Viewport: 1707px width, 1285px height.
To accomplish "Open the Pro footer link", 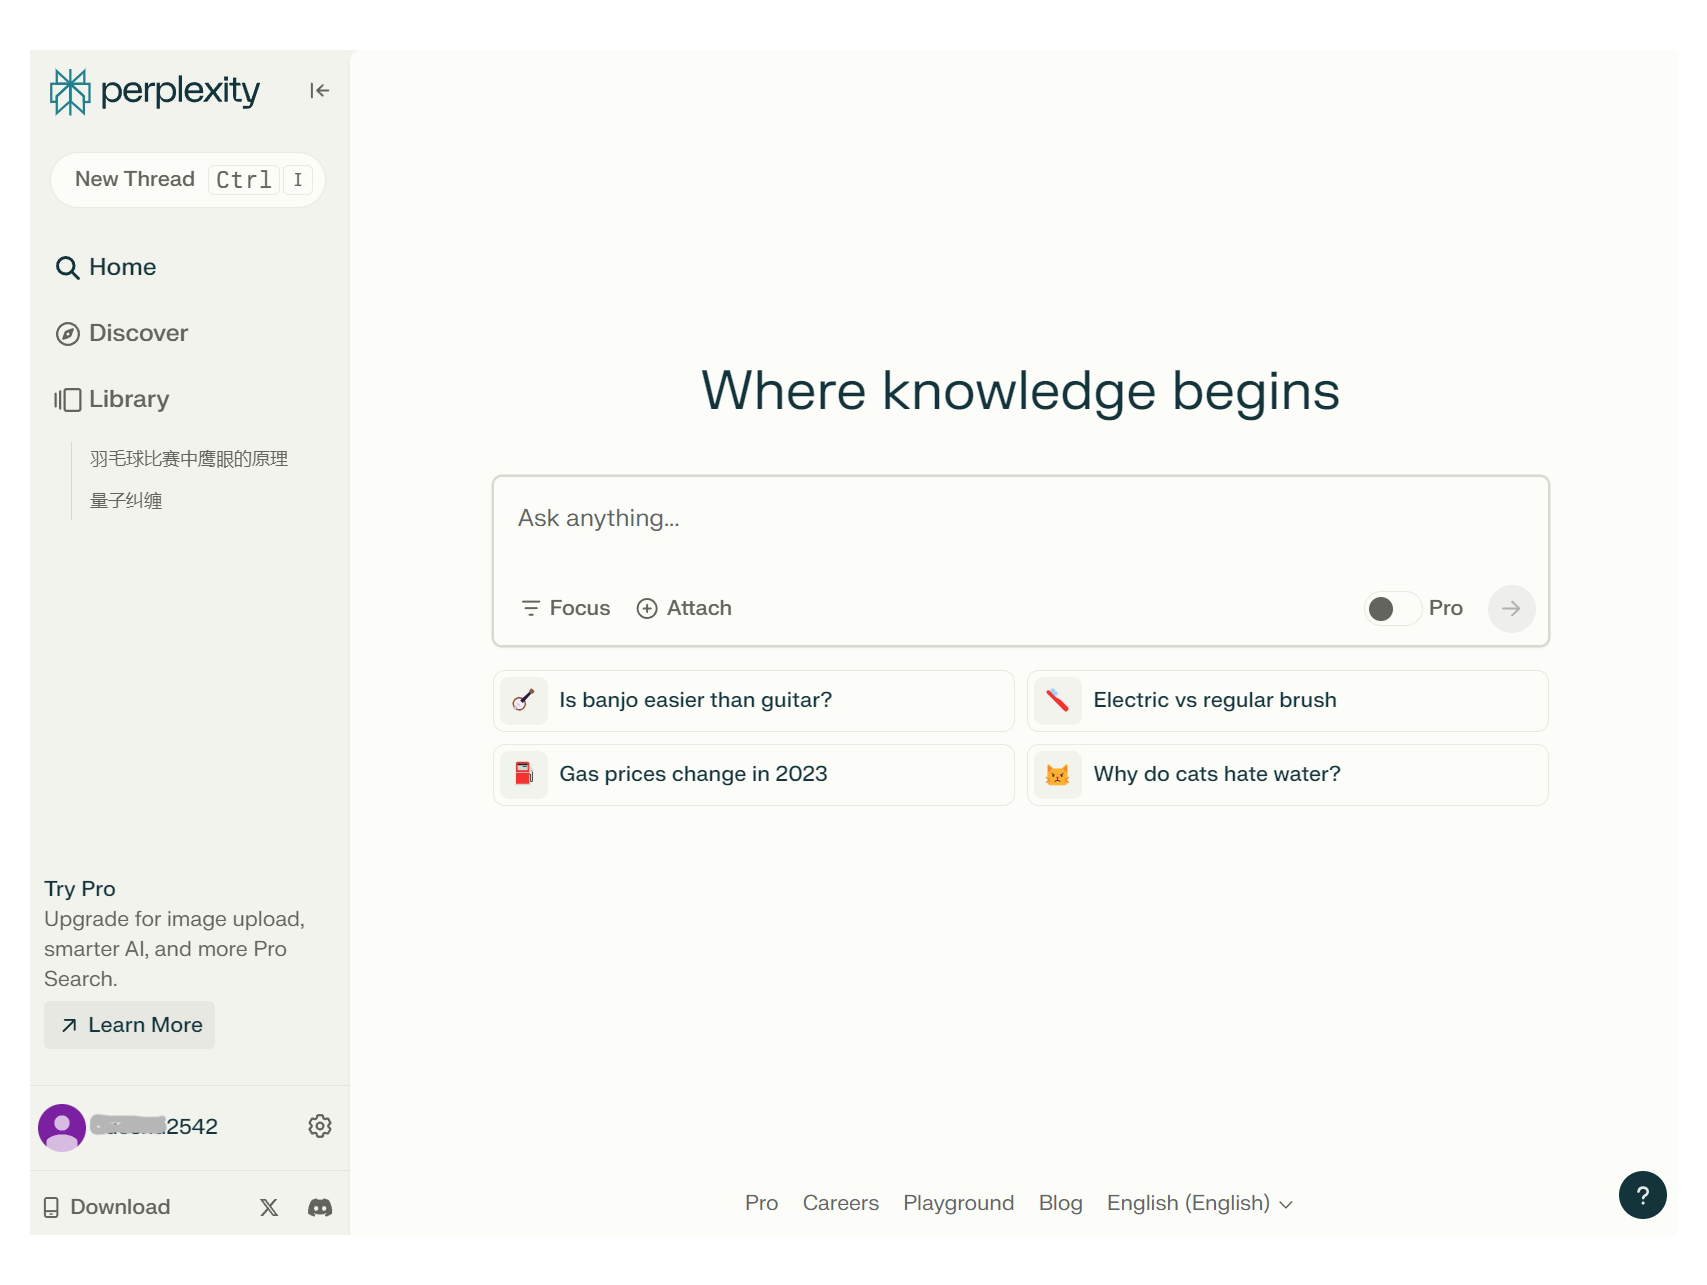I will click(x=761, y=1203).
